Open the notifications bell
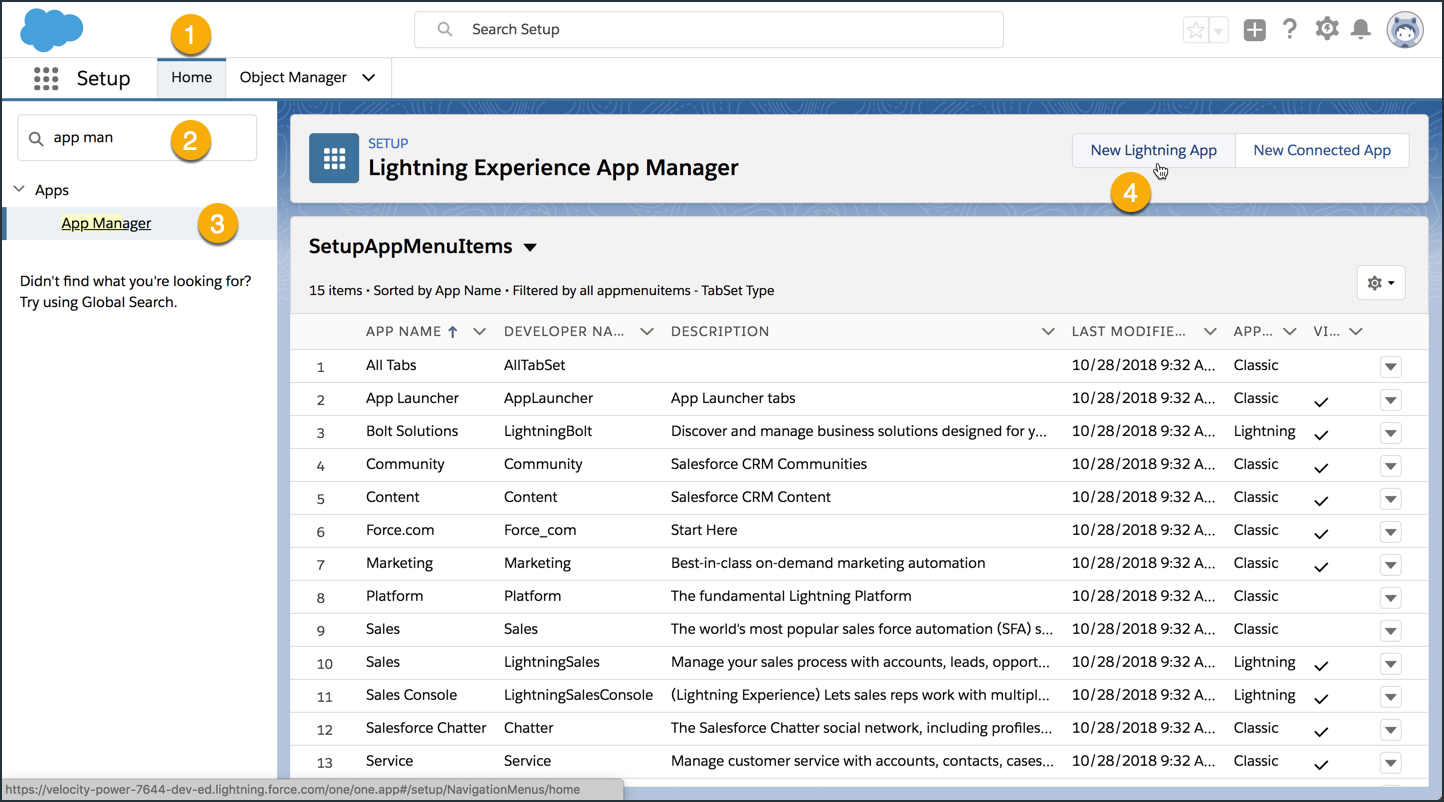The image size is (1444, 802). coord(1361,29)
